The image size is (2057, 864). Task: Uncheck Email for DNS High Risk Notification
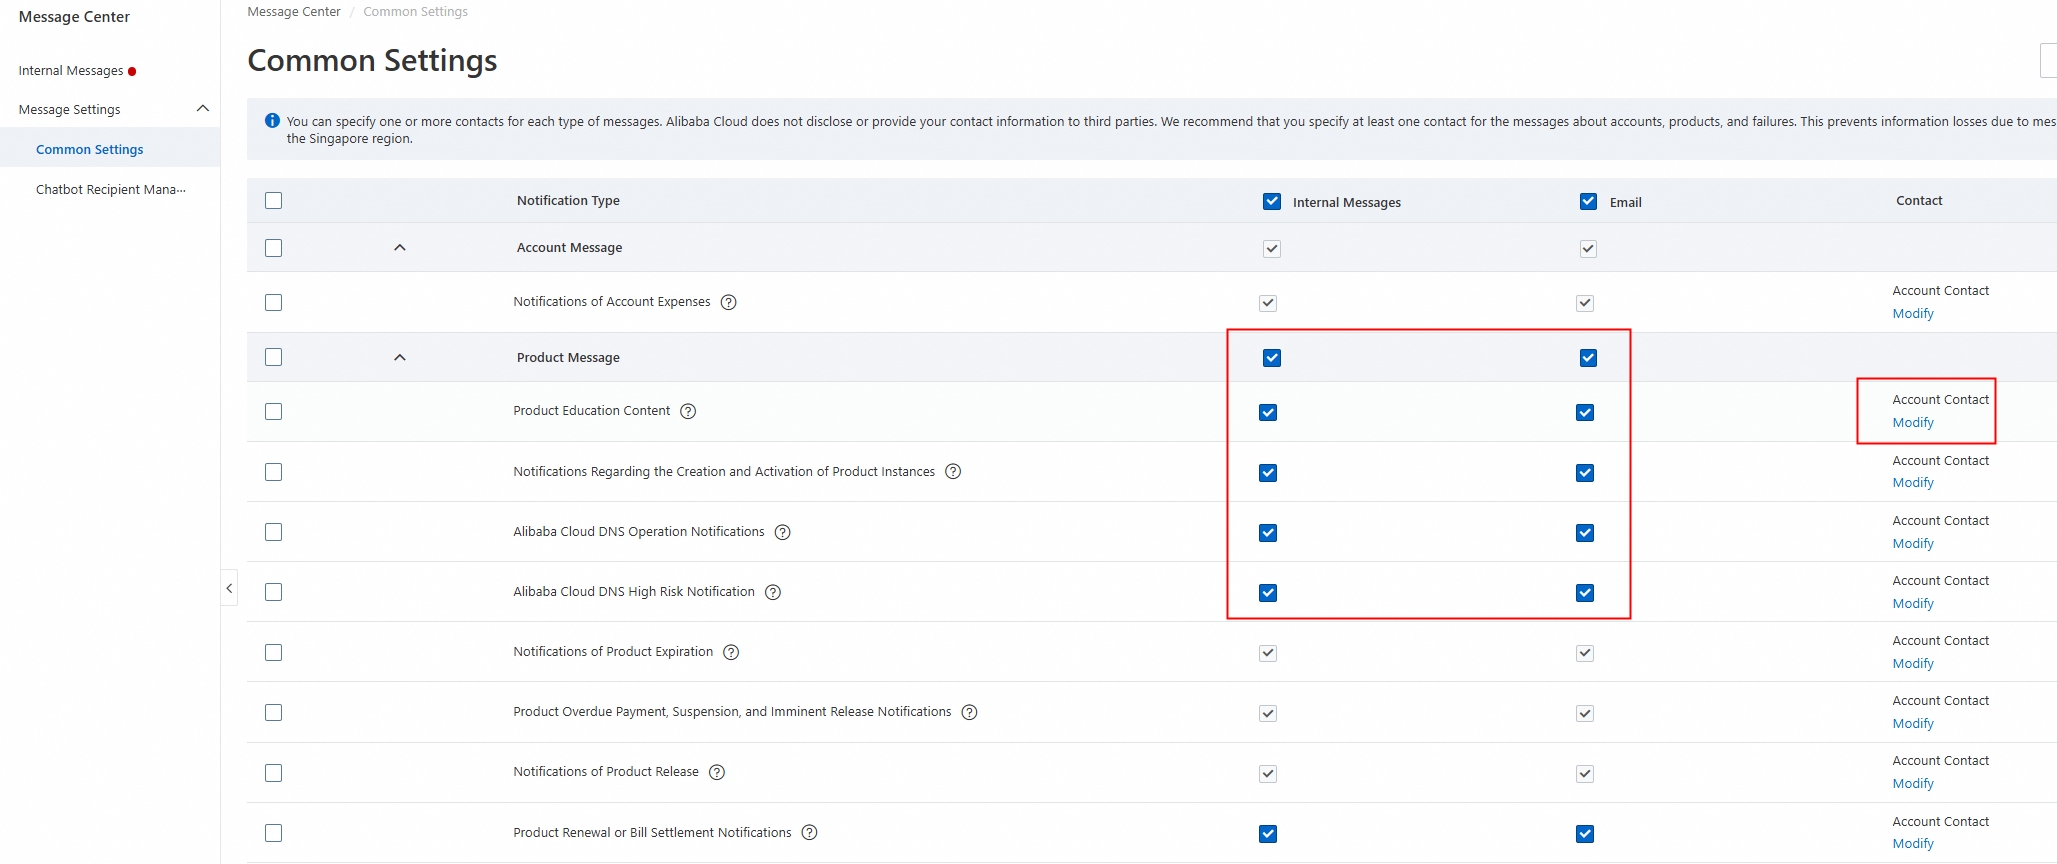pos(1585,593)
